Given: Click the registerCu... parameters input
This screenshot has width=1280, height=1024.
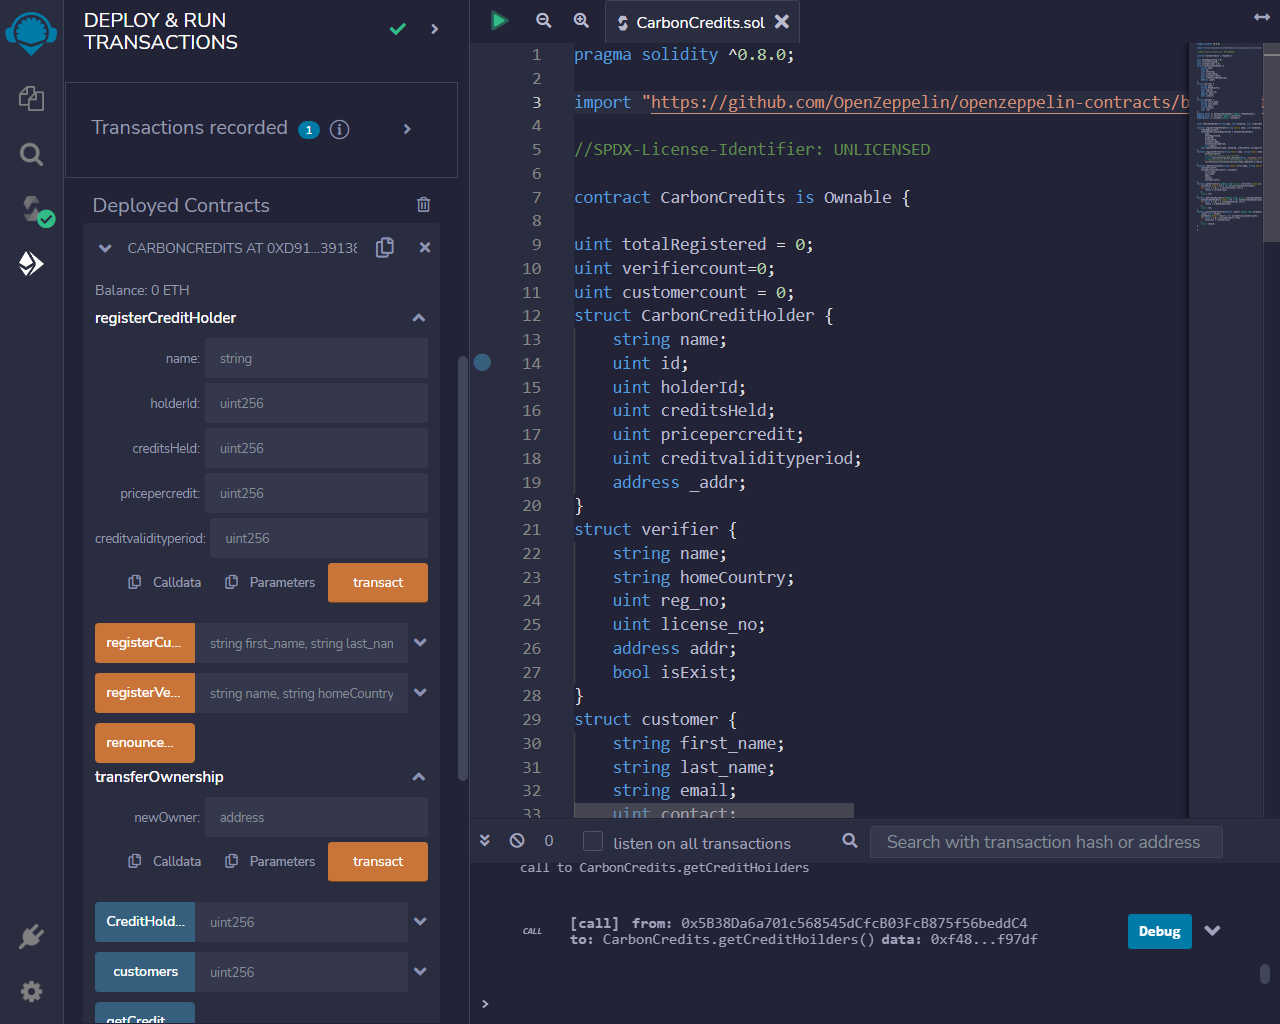Looking at the screenshot, I should (x=301, y=643).
